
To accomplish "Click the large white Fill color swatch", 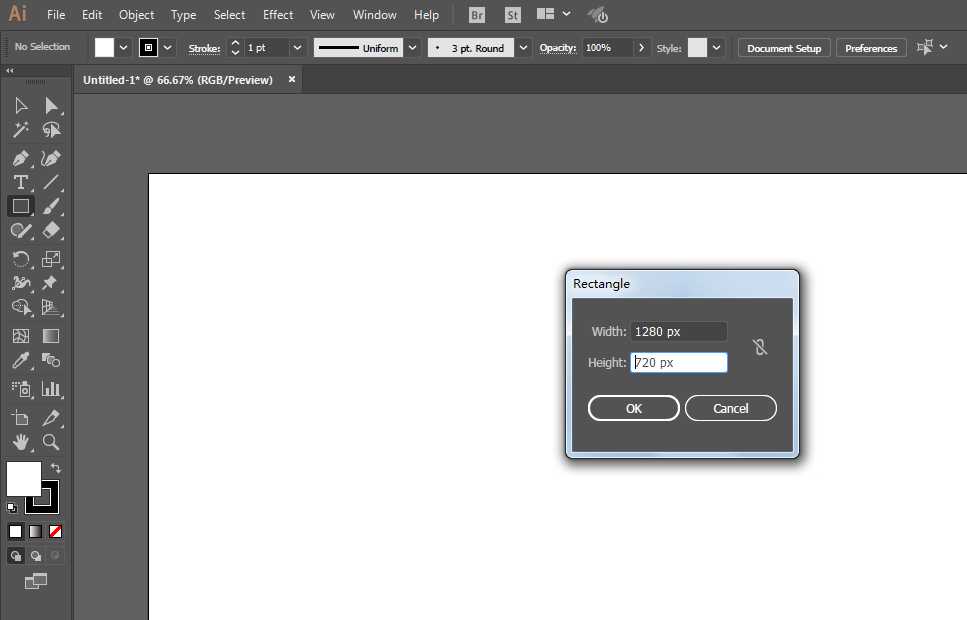I will point(23,478).
